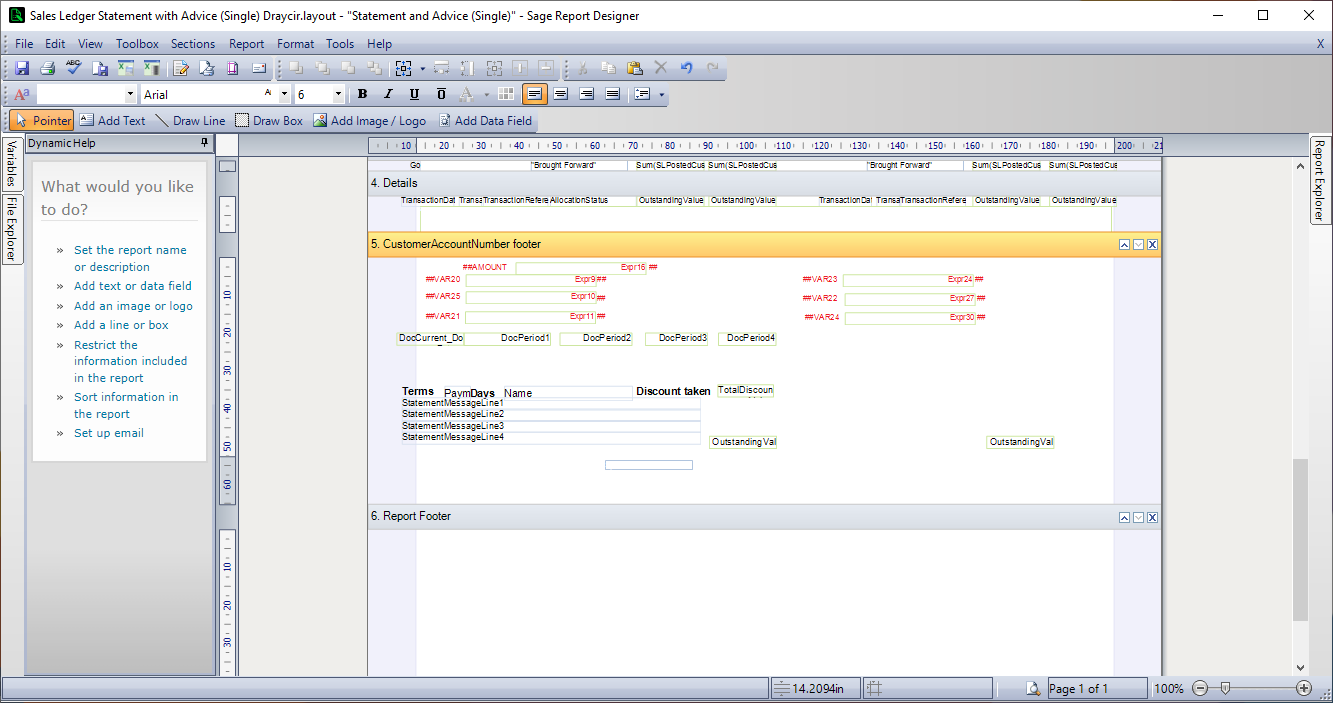This screenshot has width=1333, height=703.
Task: Toggle Overline formatting
Action: (x=441, y=94)
